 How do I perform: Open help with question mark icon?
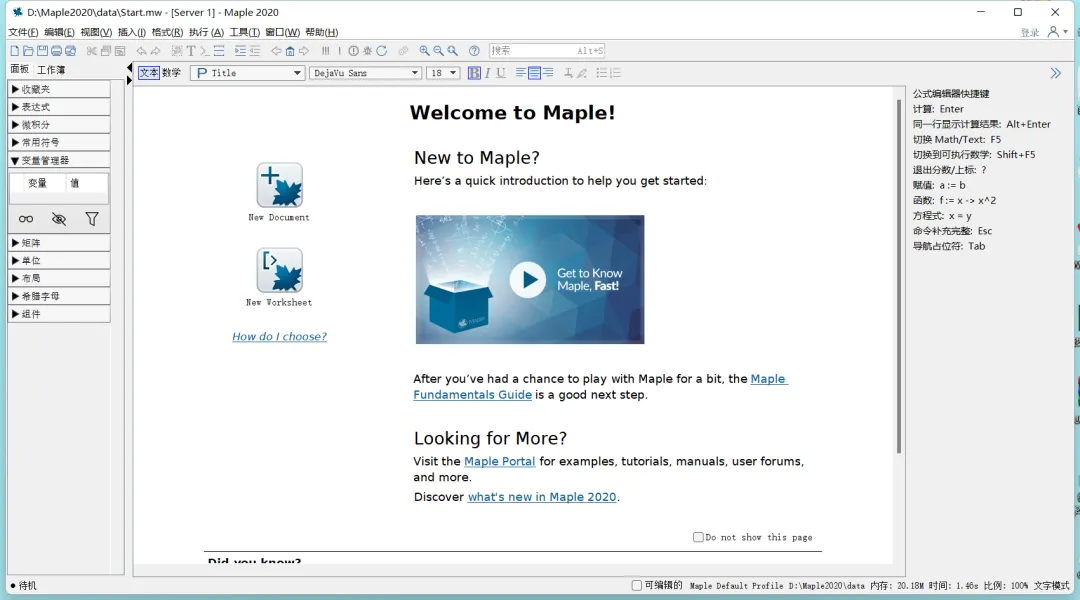(x=474, y=51)
